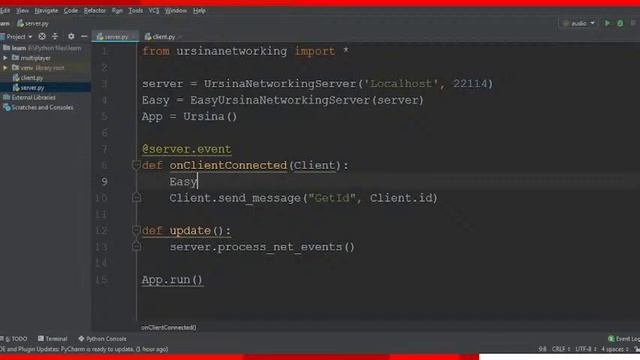This screenshot has width=640, height=360.
Task: Click the cursor position indicator in status bar
Action: (542, 349)
